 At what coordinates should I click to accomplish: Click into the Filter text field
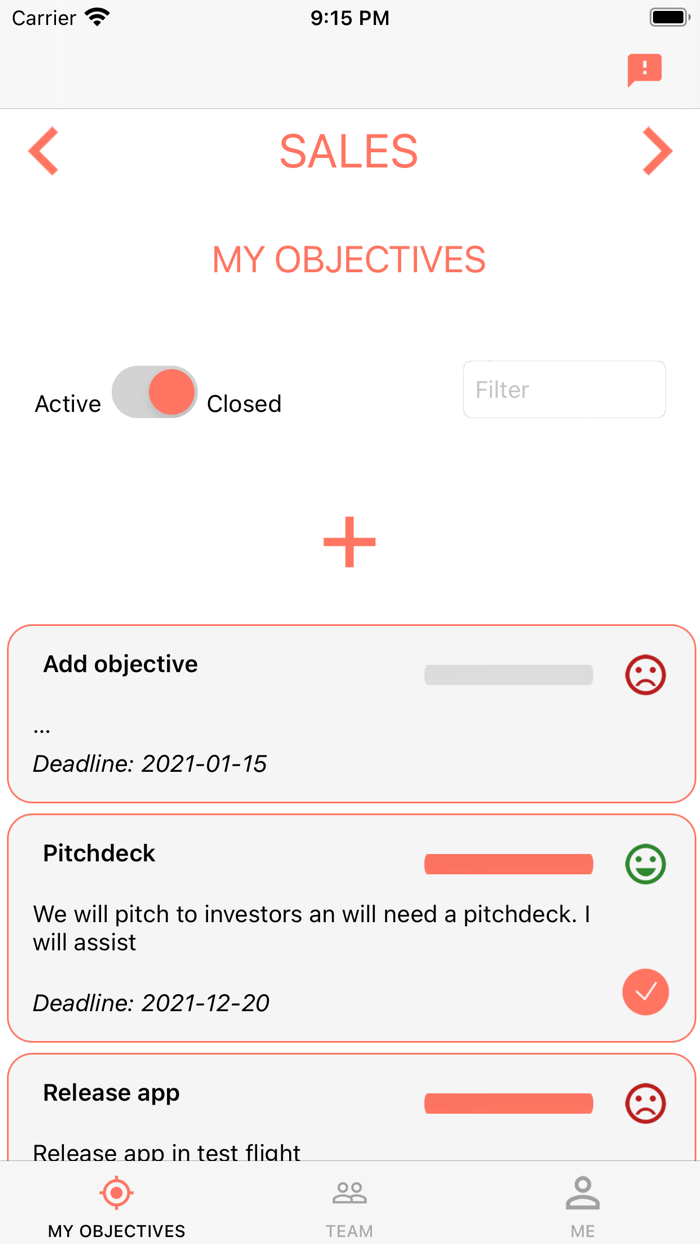(564, 390)
